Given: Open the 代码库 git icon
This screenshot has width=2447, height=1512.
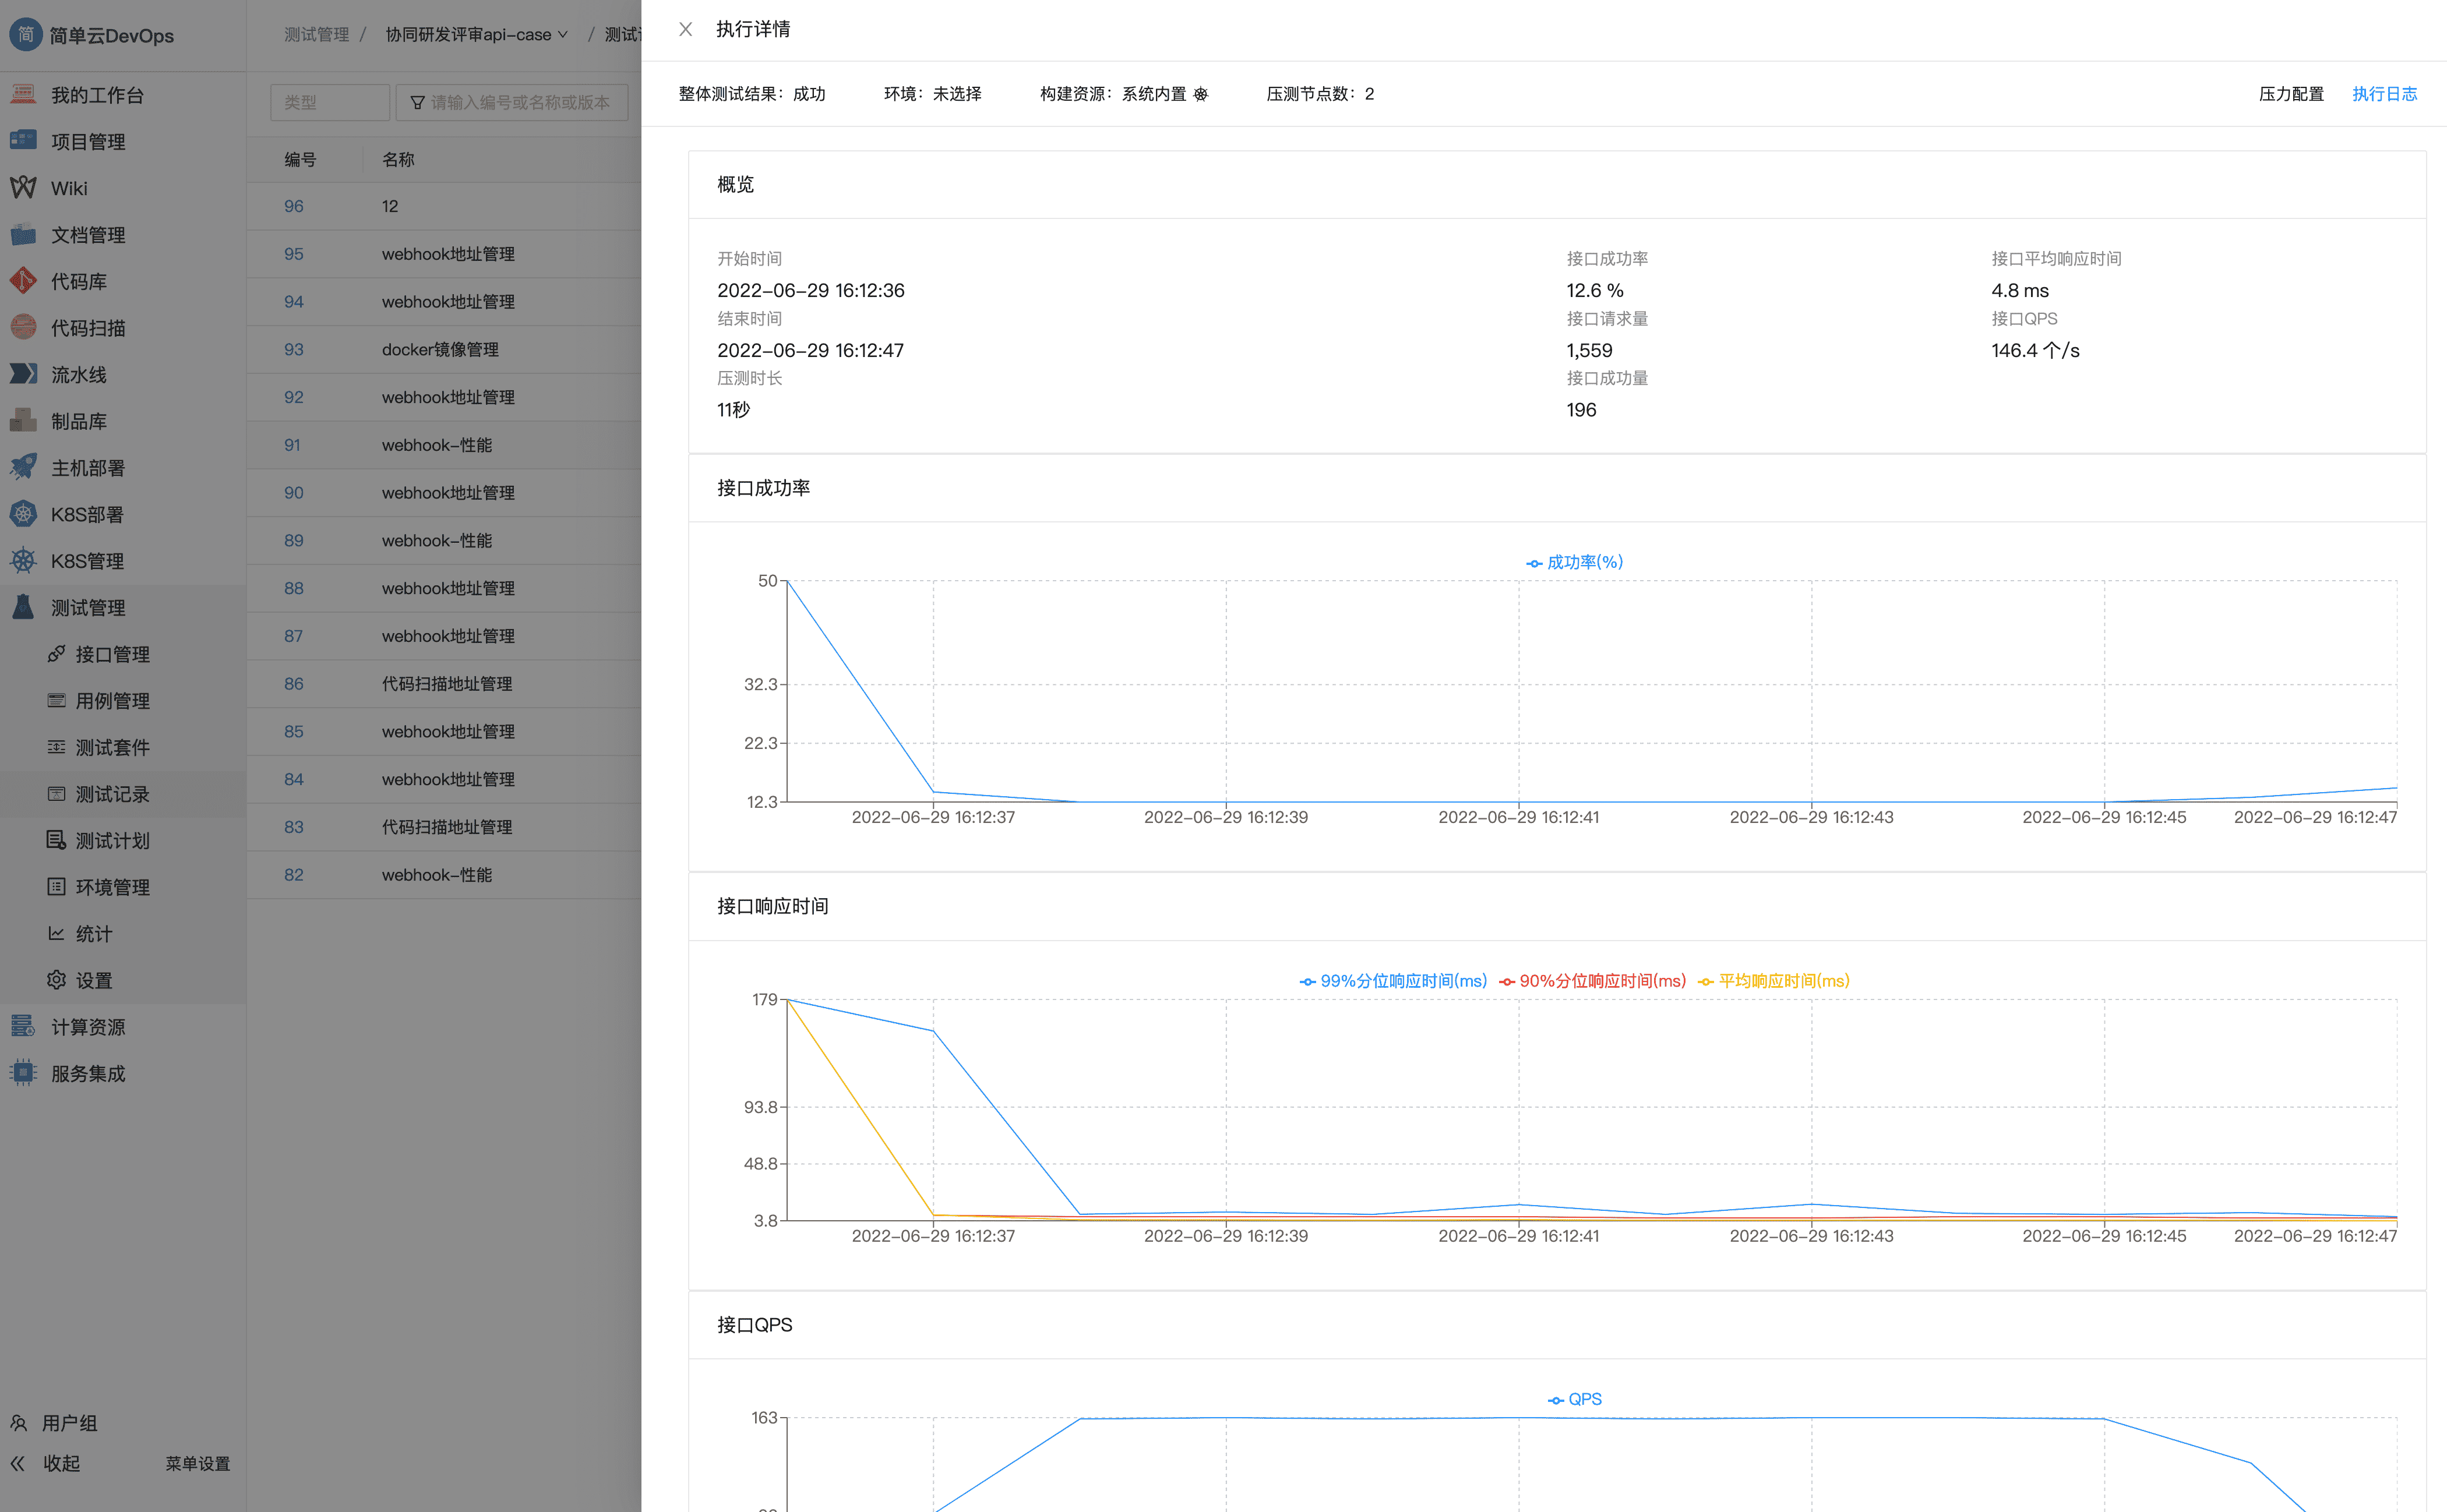Looking at the screenshot, I should [23, 281].
